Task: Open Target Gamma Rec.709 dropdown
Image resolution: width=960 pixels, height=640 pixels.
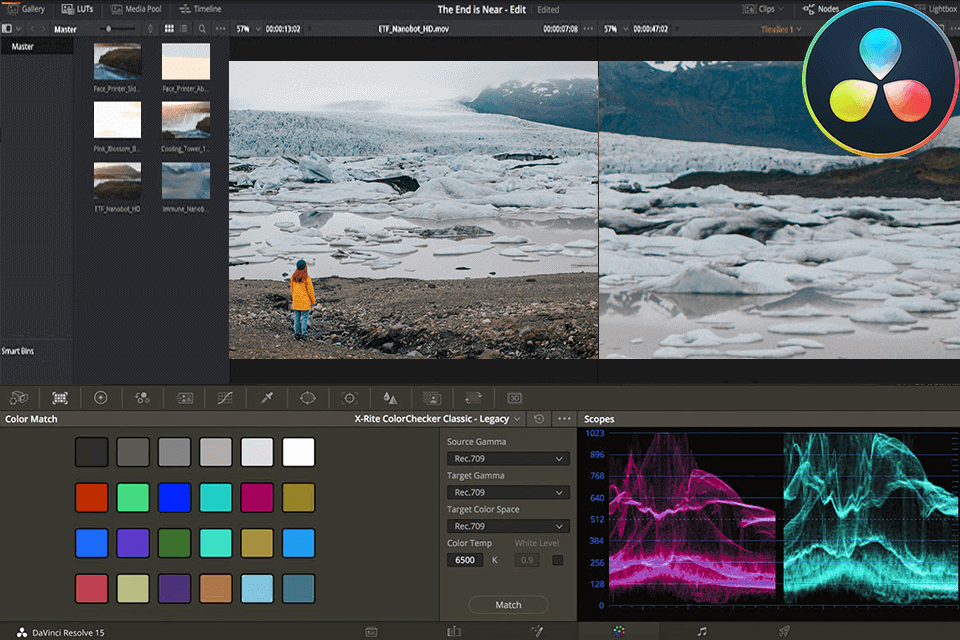Action: [508, 492]
